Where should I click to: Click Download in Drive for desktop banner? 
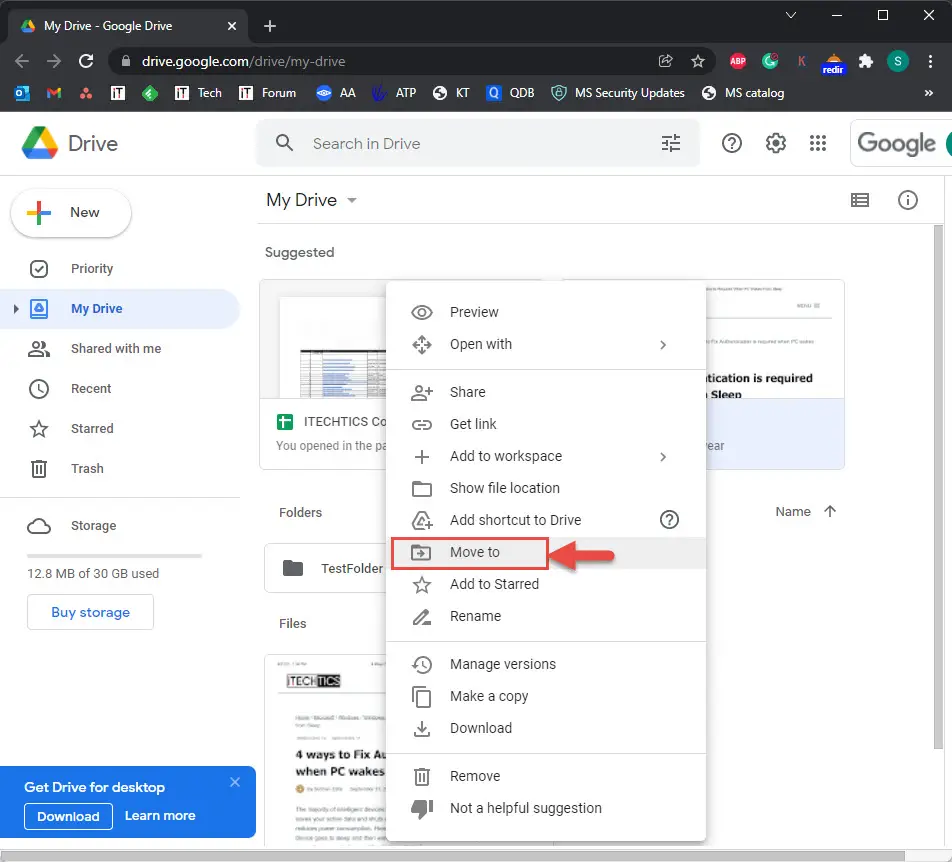[68, 816]
